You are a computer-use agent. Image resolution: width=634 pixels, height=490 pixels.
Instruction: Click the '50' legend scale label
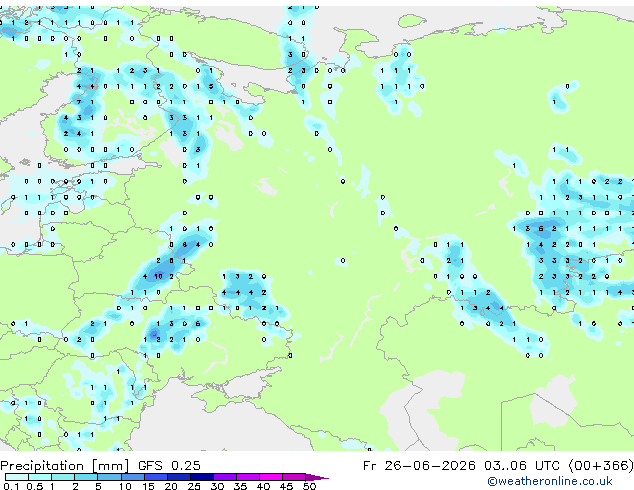309,486
